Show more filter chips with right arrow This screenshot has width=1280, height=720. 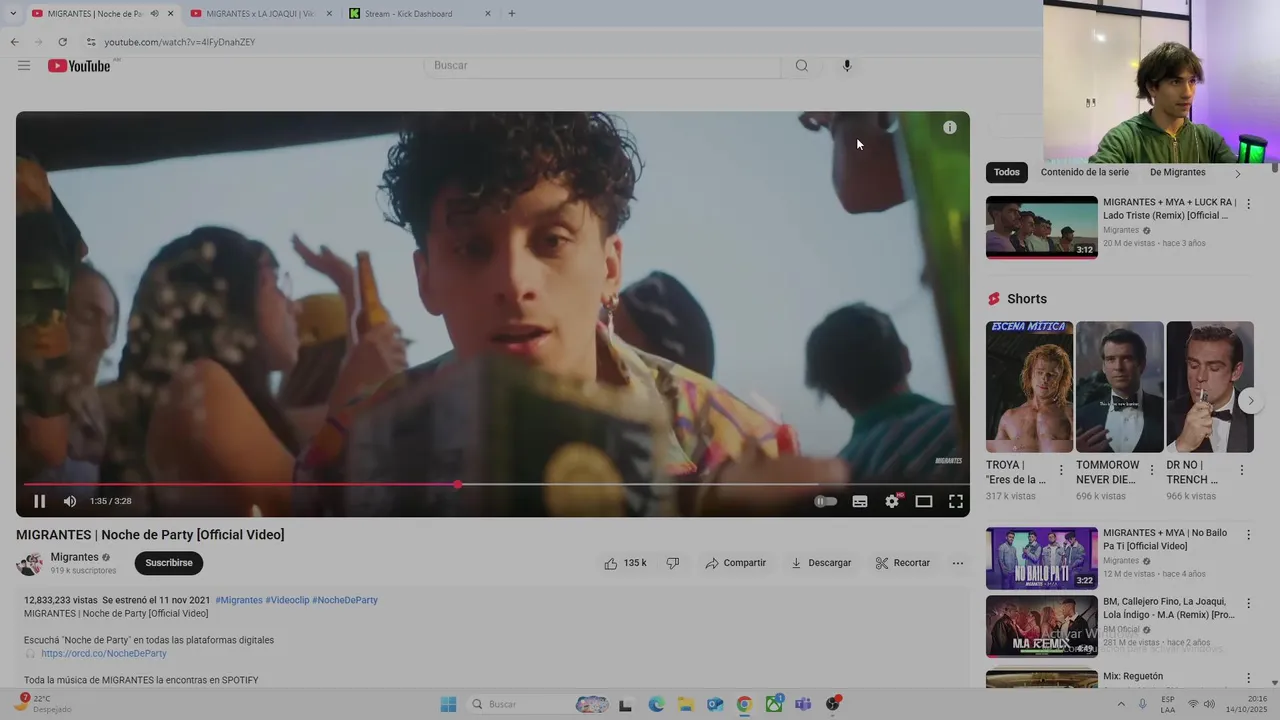pos(1237,173)
